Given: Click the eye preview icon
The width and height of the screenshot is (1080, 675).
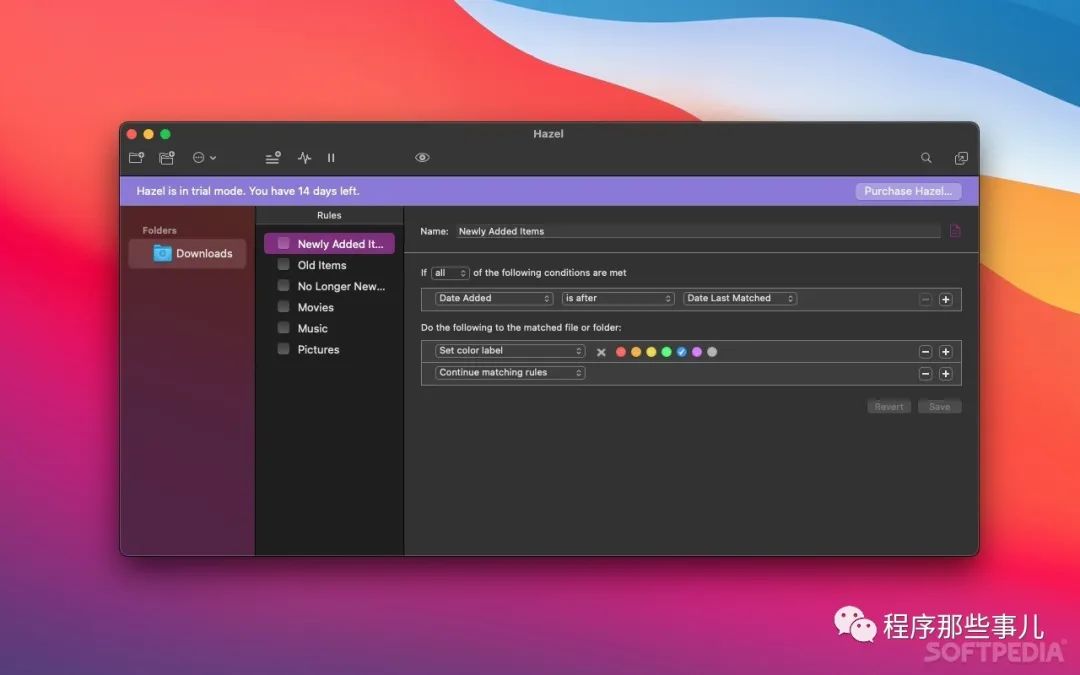Looking at the screenshot, I should point(422,158).
